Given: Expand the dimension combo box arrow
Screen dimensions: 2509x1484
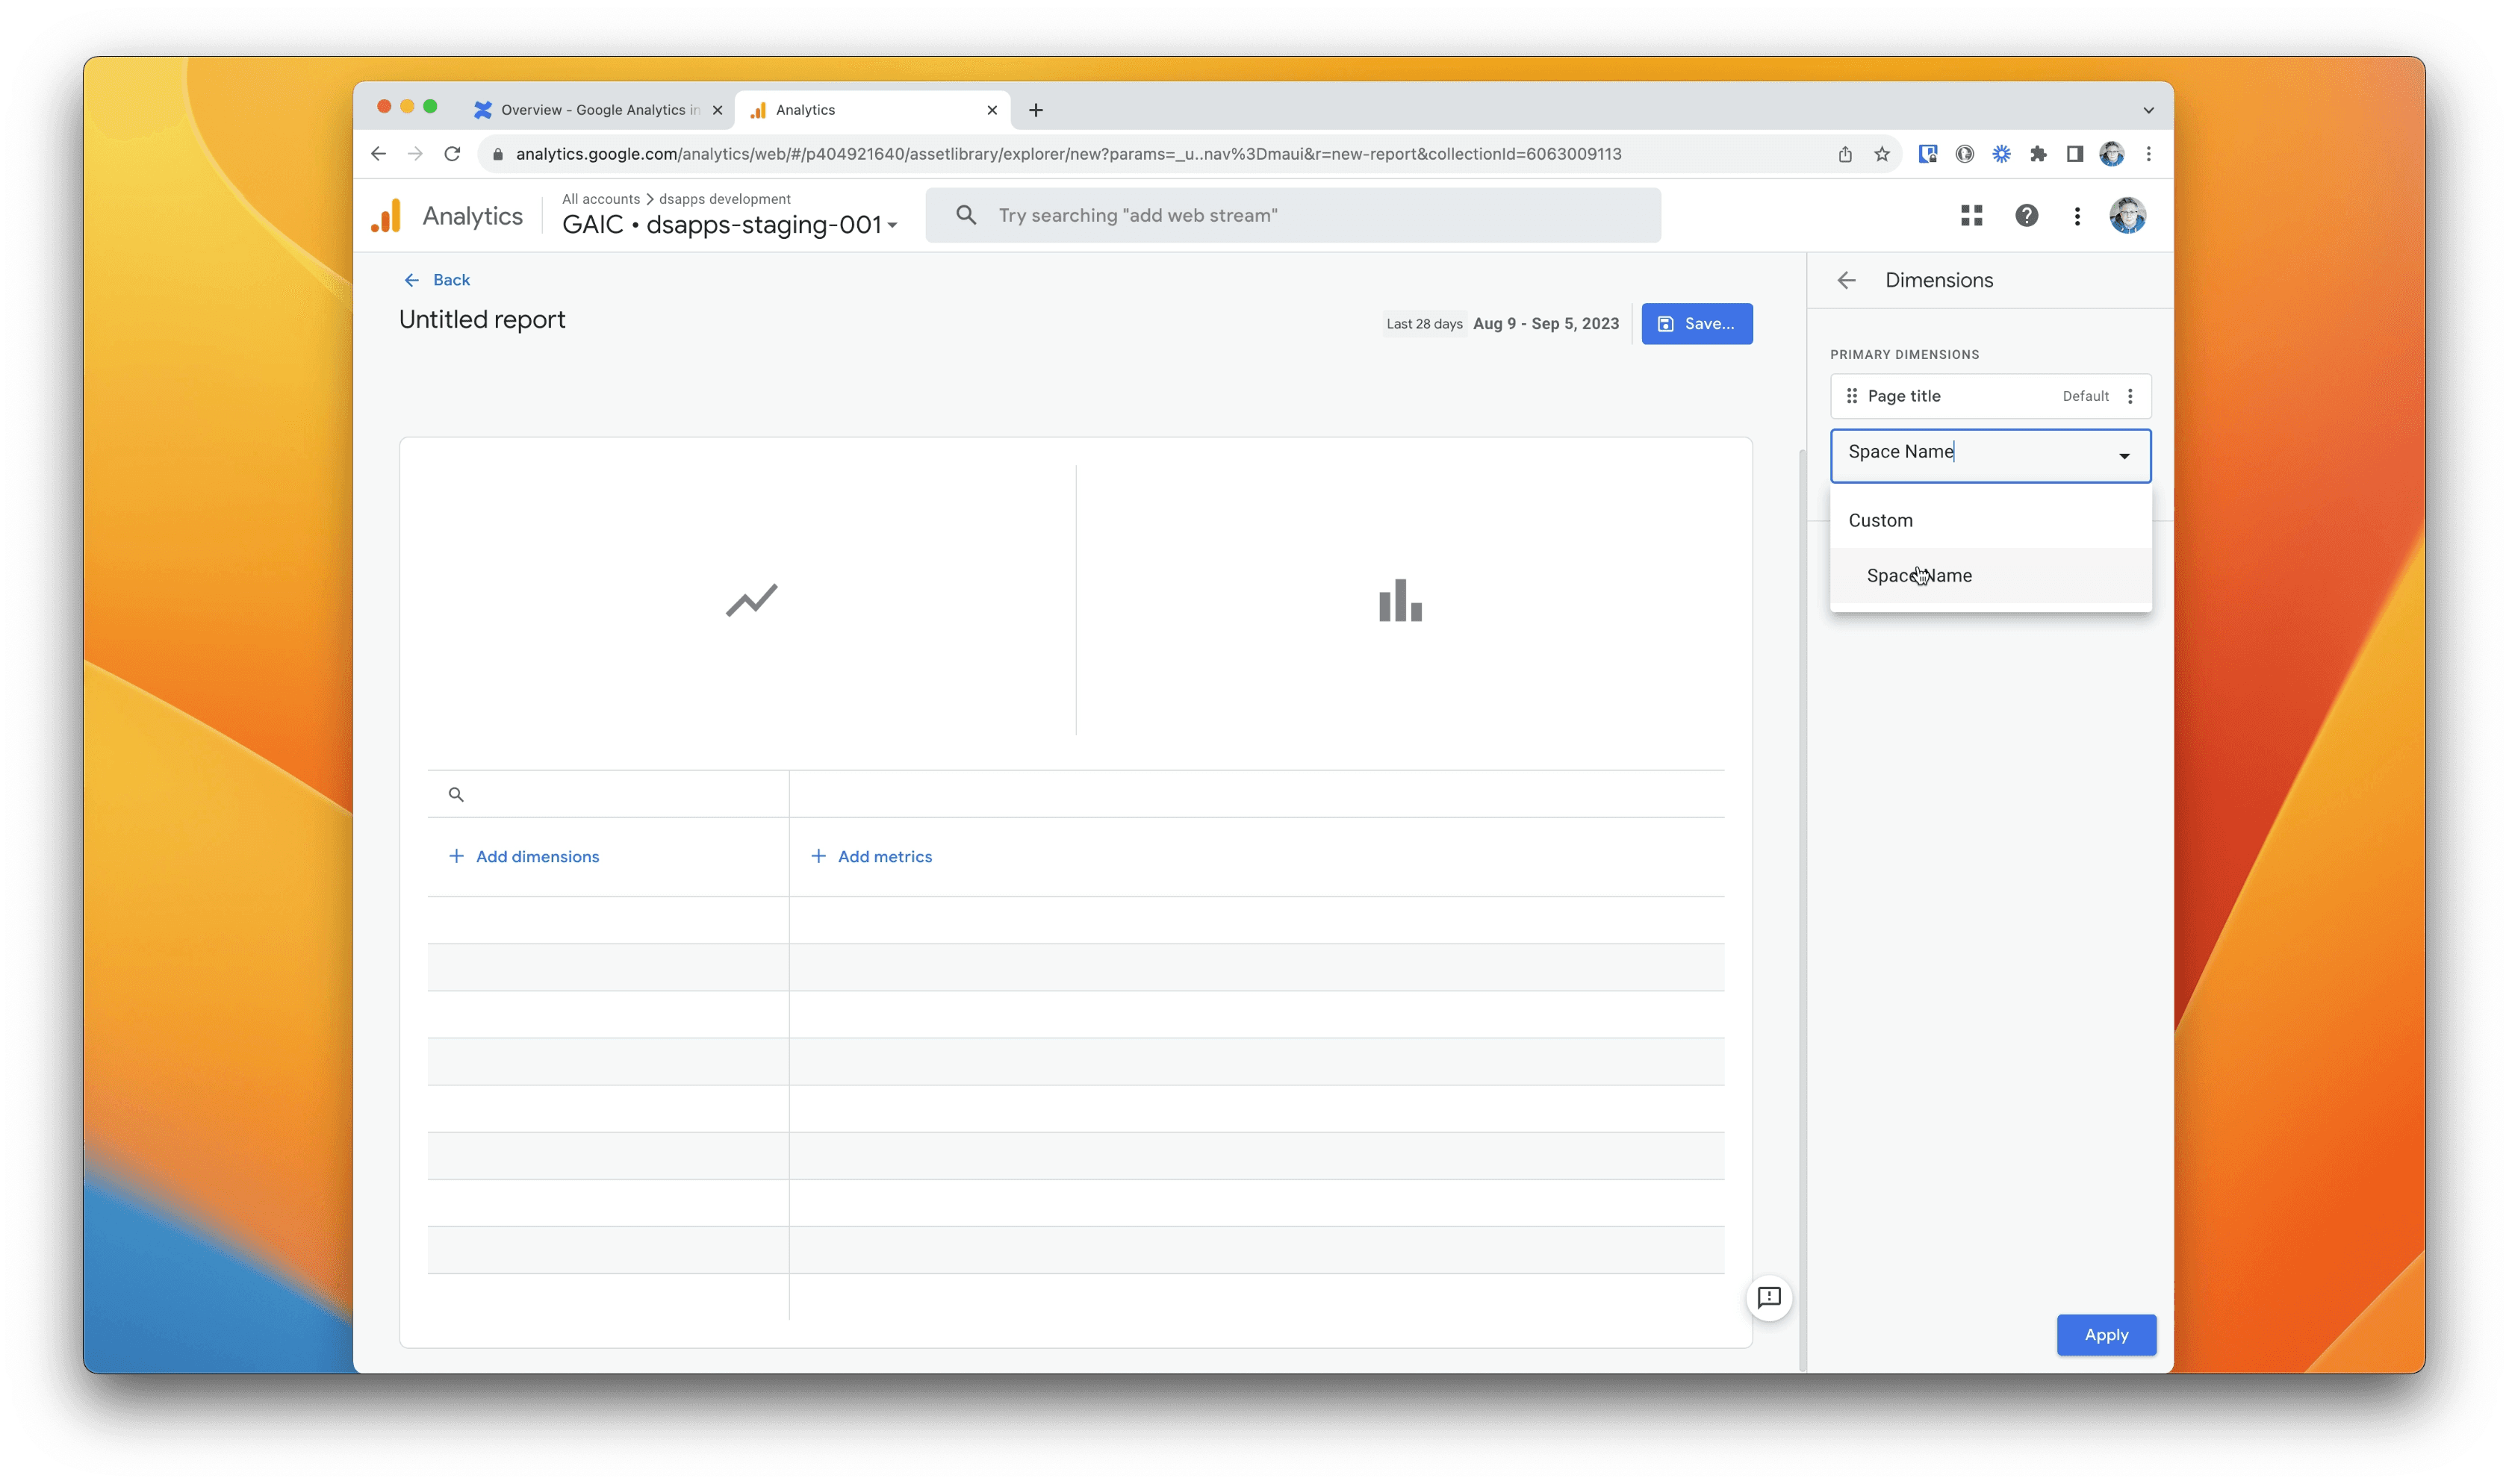Looking at the screenshot, I should pos(2124,456).
